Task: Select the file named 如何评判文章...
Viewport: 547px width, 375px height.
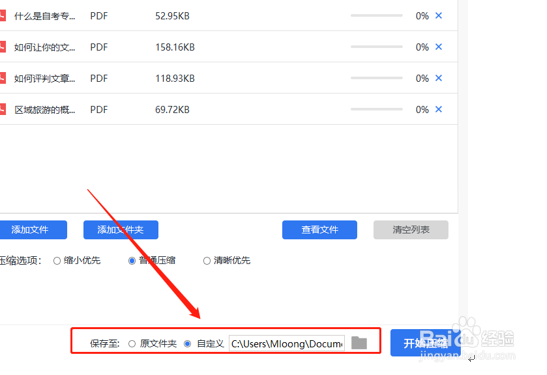Action: (x=44, y=78)
